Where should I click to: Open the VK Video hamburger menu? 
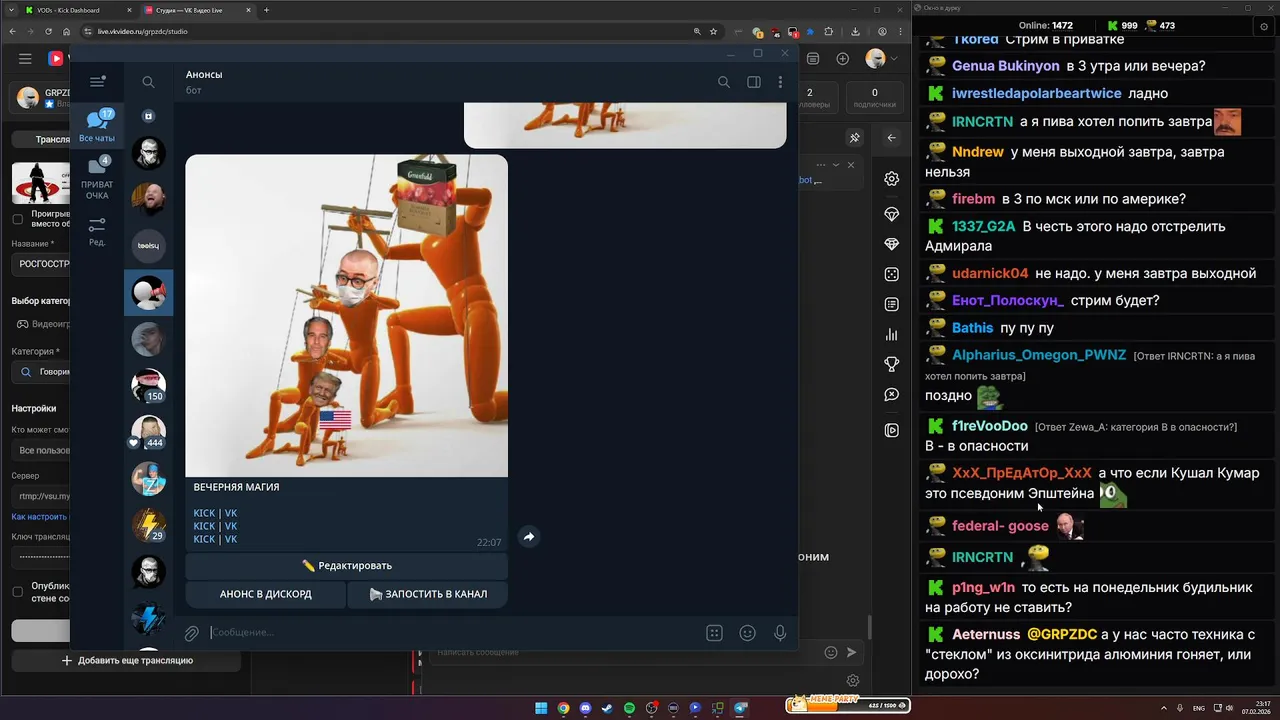[x=25, y=59]
